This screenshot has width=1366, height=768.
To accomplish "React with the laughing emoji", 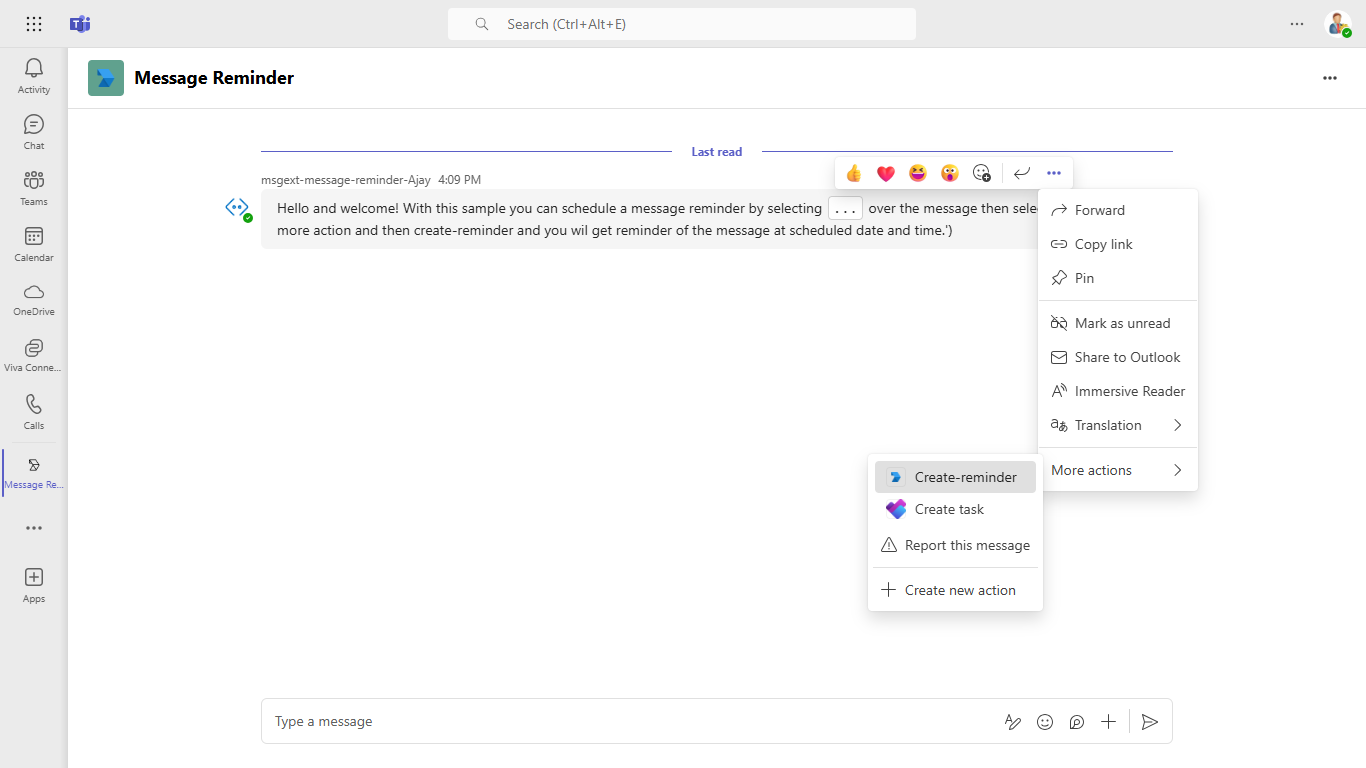I will 917,173.
